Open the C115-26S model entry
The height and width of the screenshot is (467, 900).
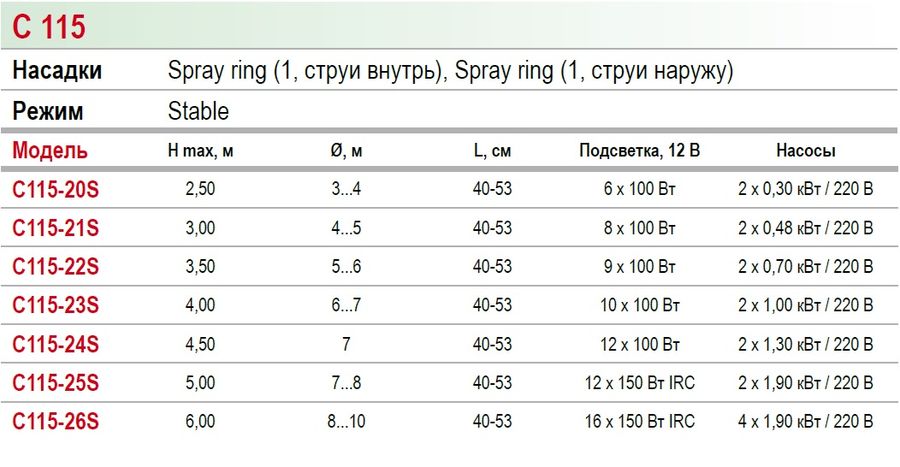point(55,421)
